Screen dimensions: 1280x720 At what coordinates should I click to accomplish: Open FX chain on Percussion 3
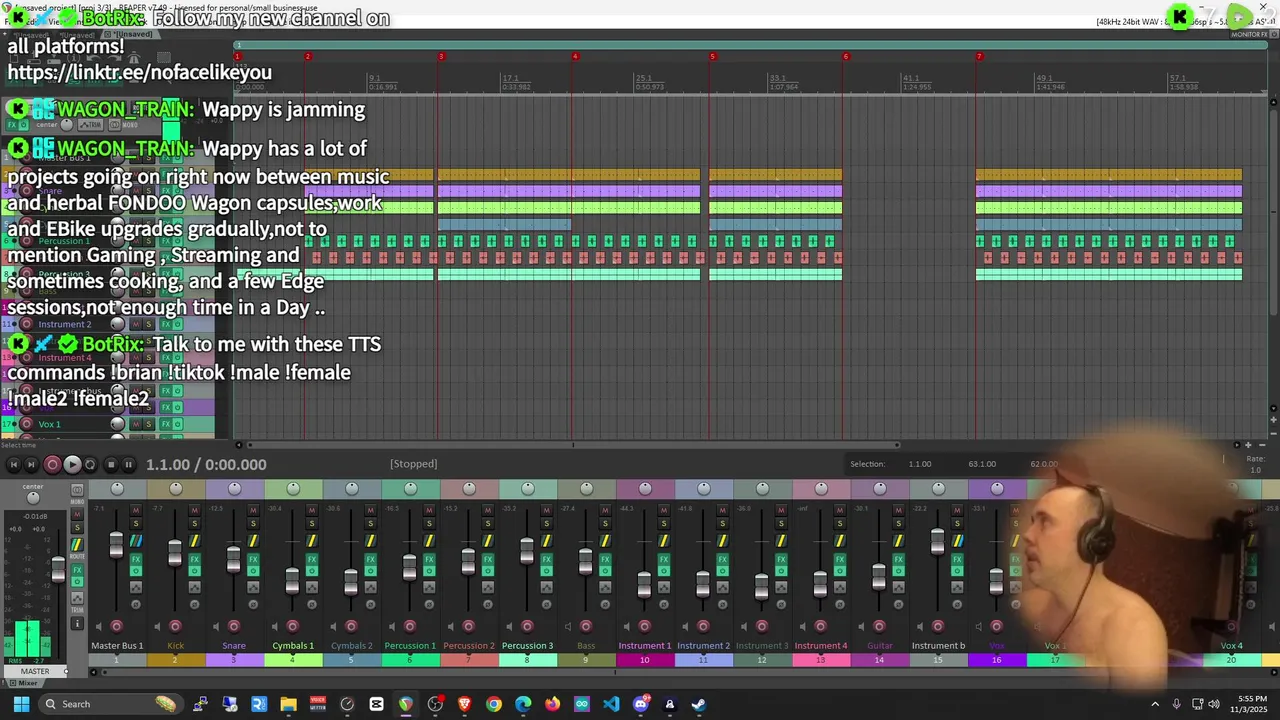pyautogui.click(x=547, y=560)
